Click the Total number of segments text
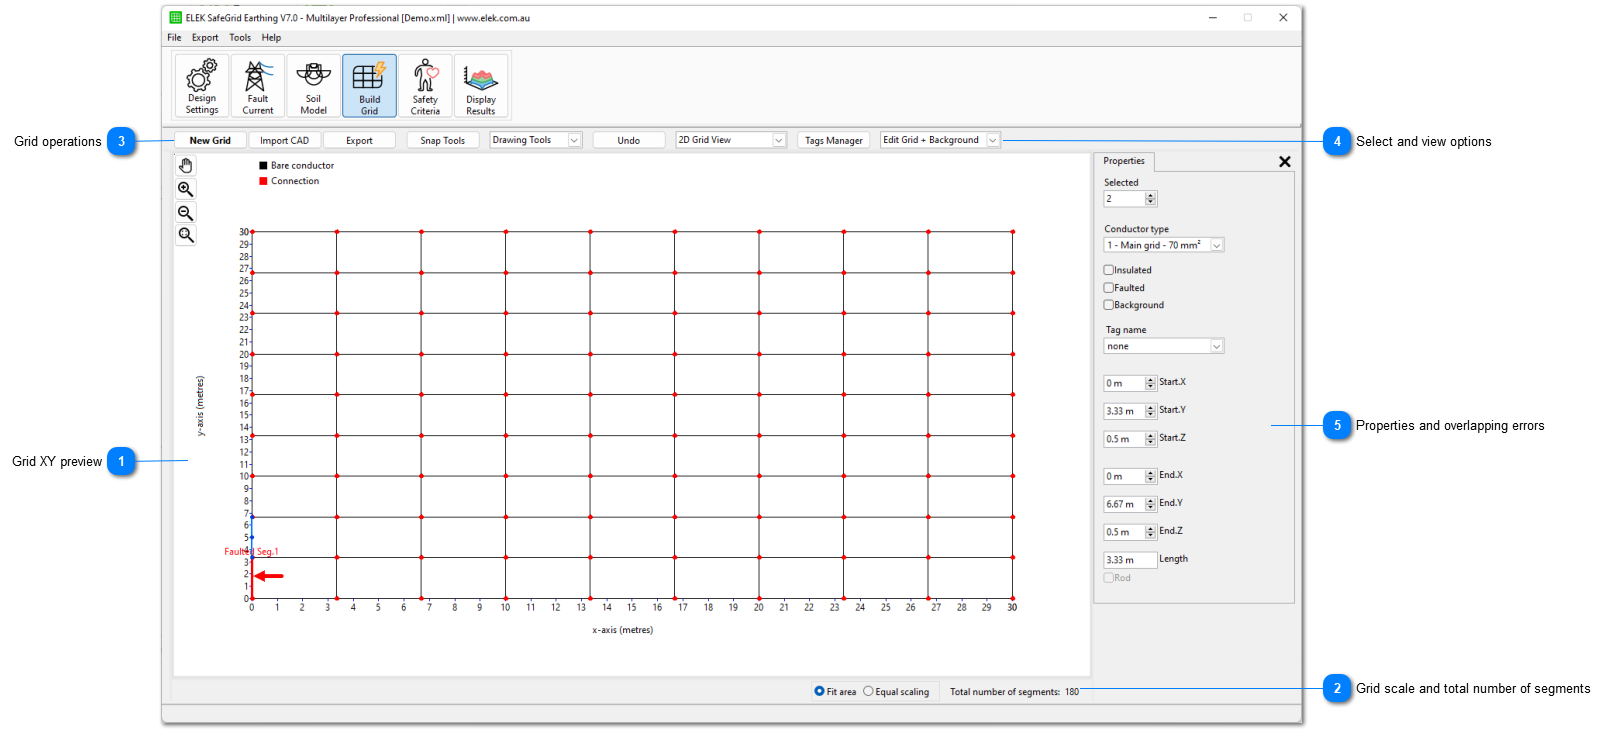1607x732 pixels. tap(1014, 692)
